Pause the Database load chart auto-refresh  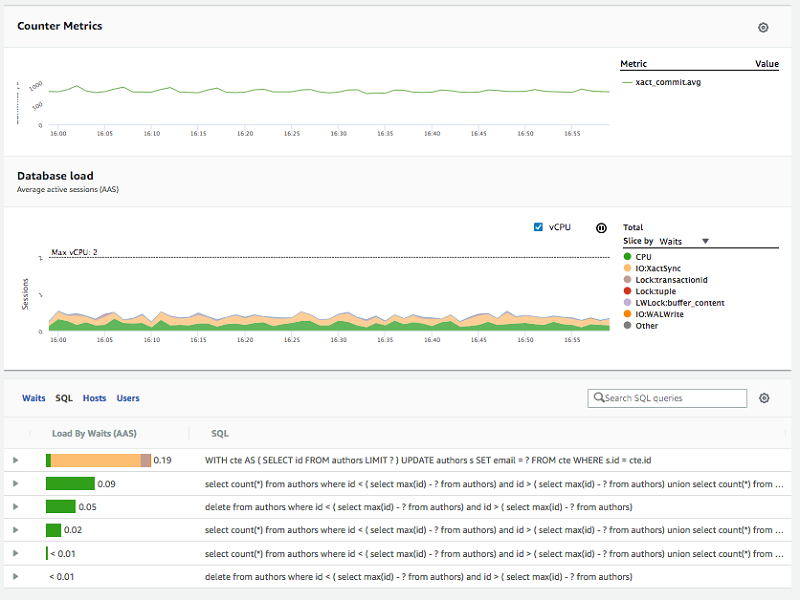coord(601,228)
